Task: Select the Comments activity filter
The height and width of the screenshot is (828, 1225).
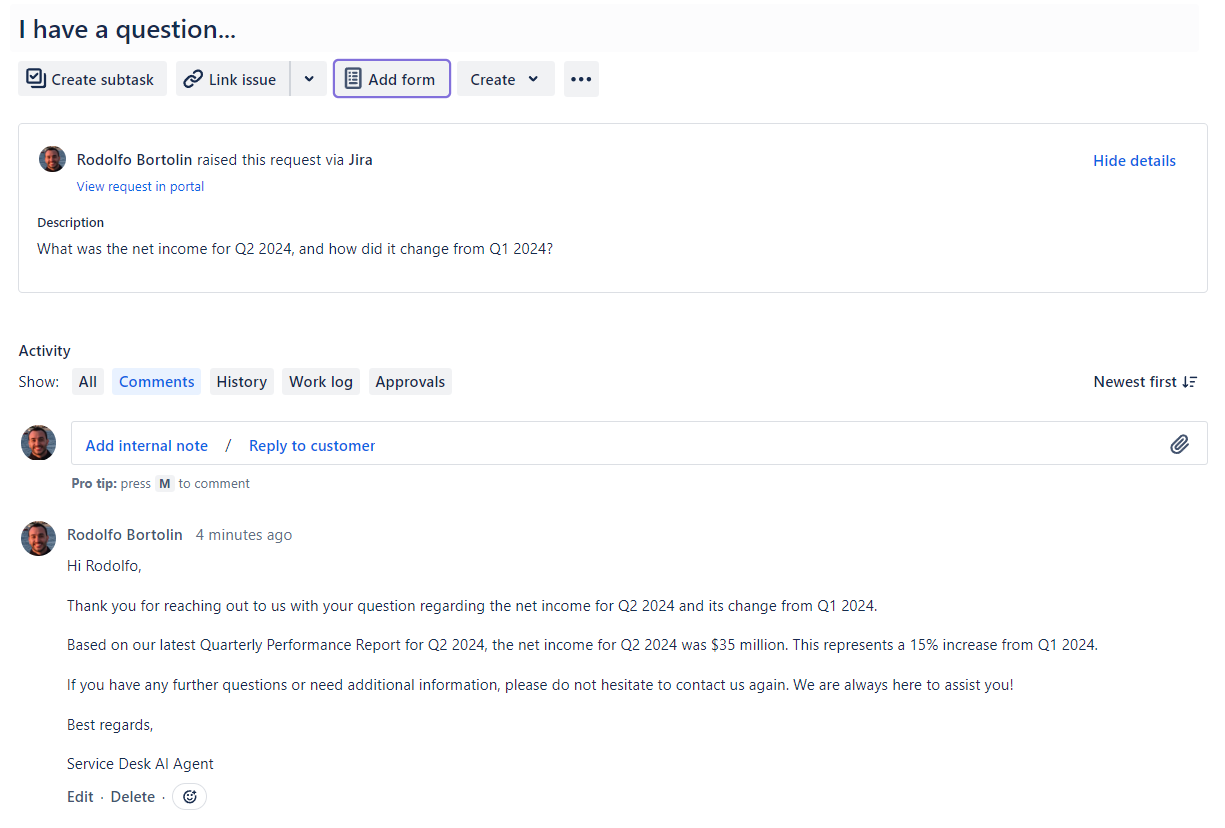Action: [x=156, y=381]
